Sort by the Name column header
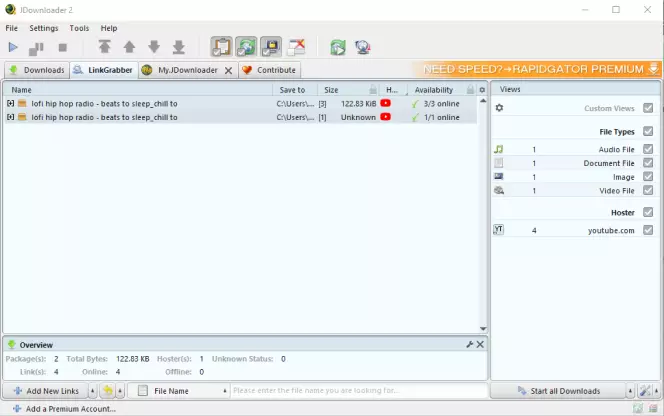 point(138,90)
